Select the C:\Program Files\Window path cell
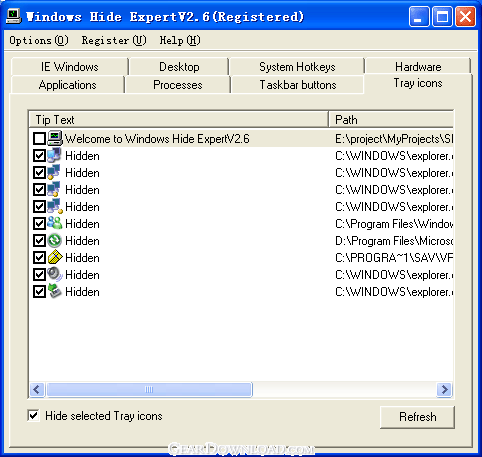 point(394,224)
